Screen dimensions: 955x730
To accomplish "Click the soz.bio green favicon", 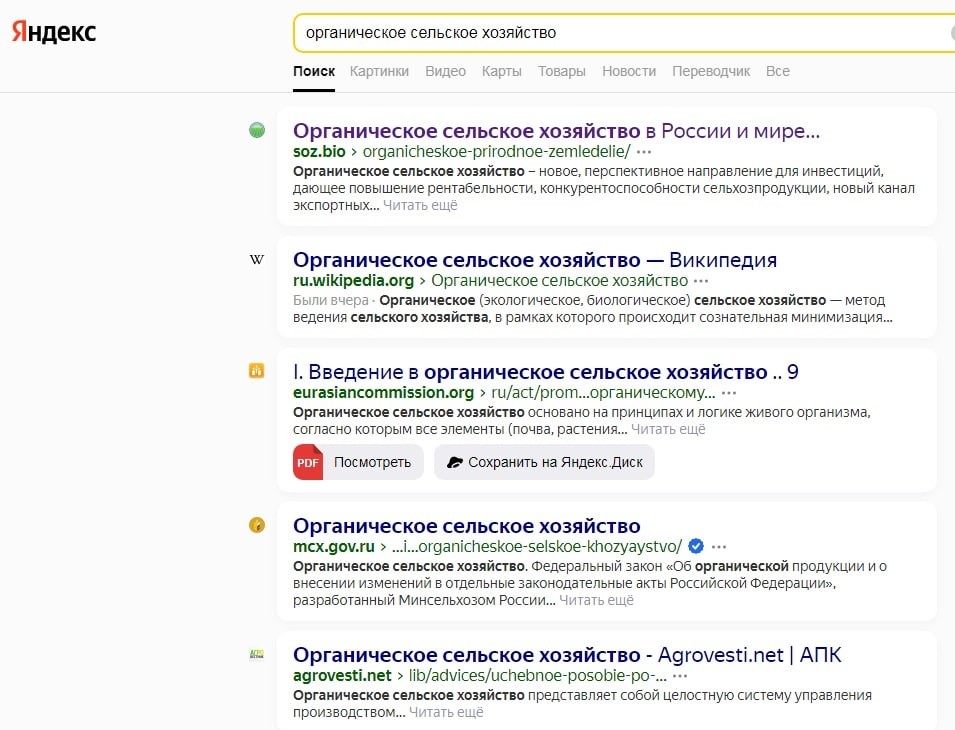I will (x=257, y=130).
